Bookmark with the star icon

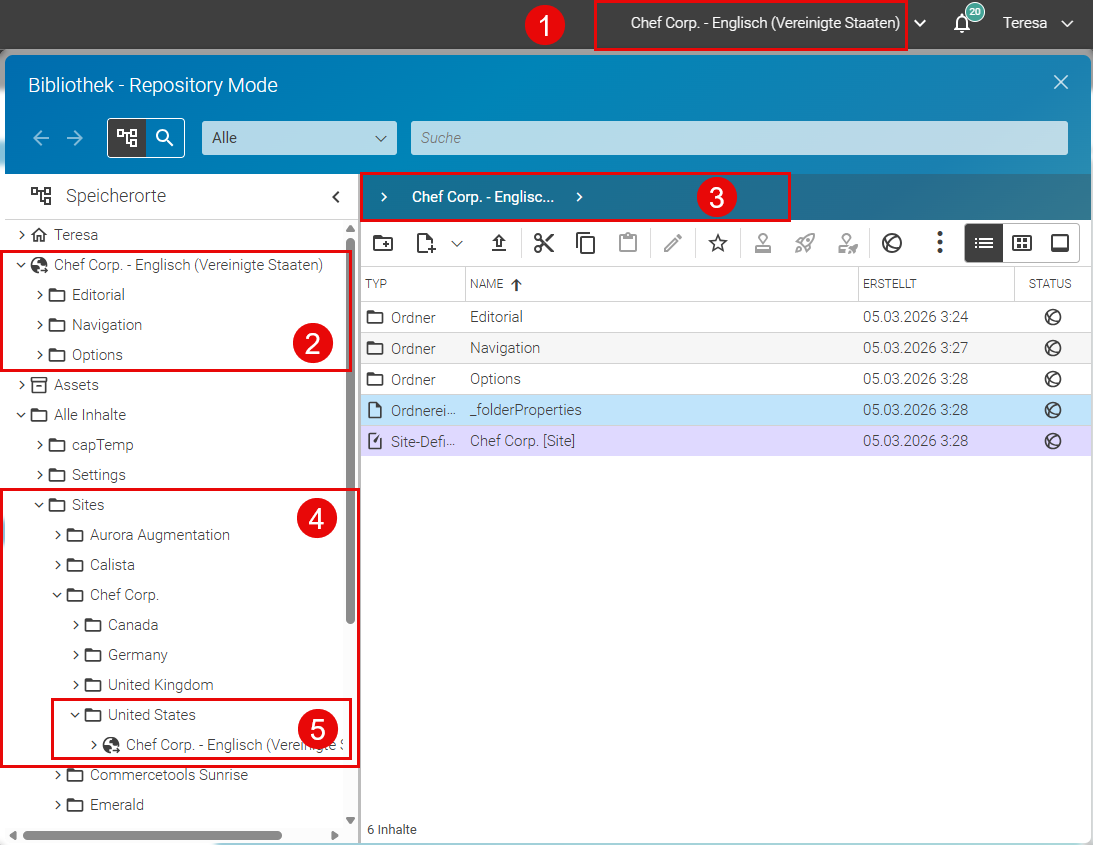(718, 243)
